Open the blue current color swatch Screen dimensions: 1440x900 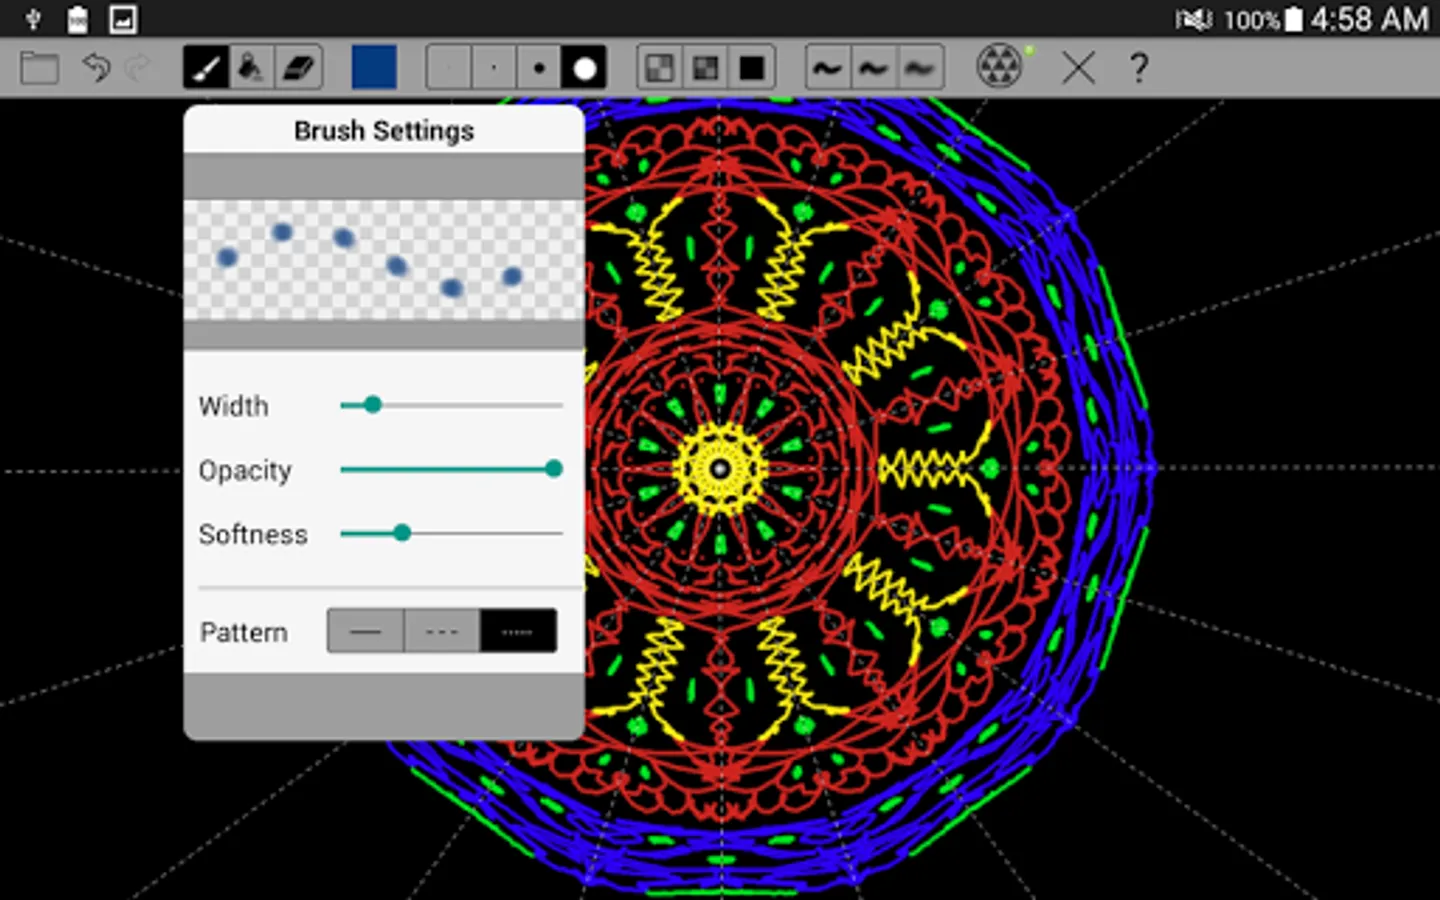(374, 68)
